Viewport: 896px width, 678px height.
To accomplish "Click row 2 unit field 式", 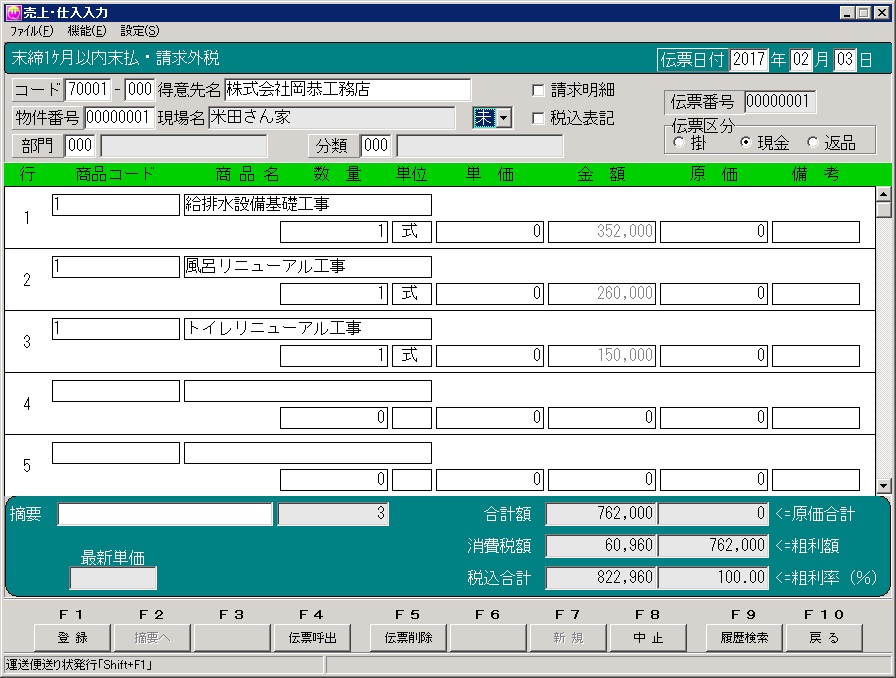I will [411, 294].
